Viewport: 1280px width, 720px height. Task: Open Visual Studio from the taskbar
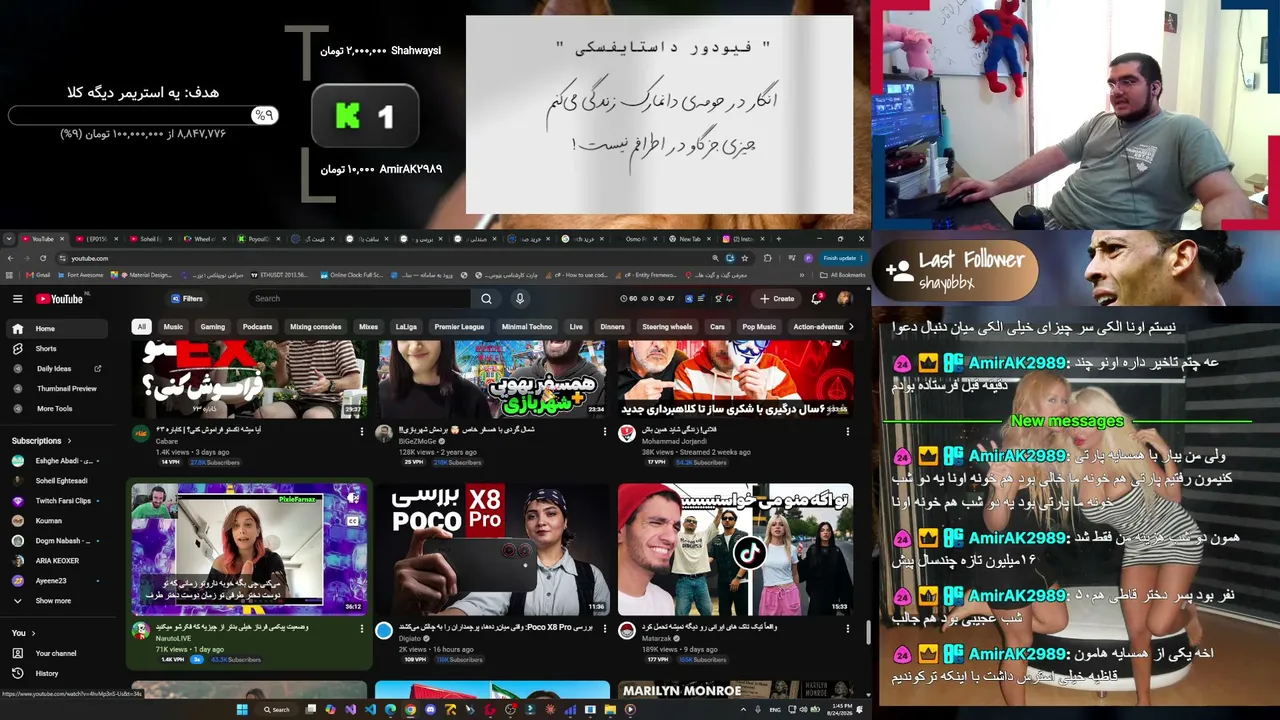[350, 710]
